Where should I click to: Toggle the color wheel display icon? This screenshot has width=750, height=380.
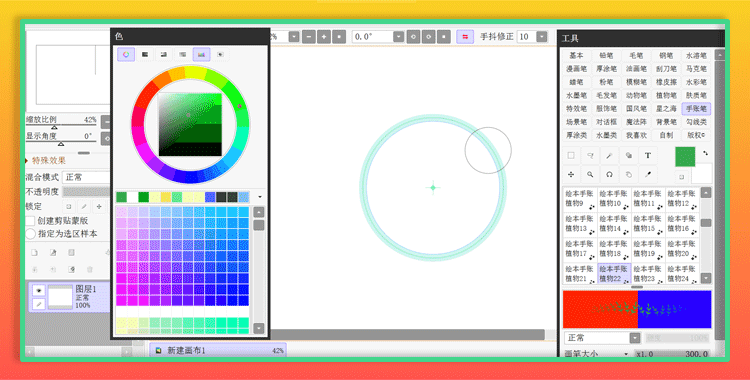click(x=126, y=55)
